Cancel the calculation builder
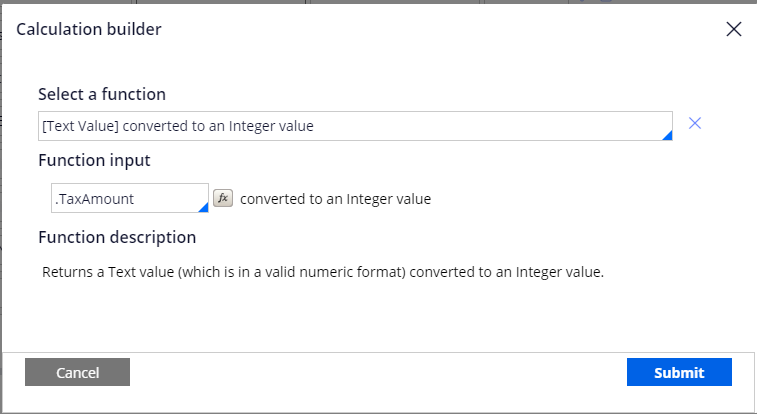The height and width of the screenshot is (414, 757). (x=77, y=372)
